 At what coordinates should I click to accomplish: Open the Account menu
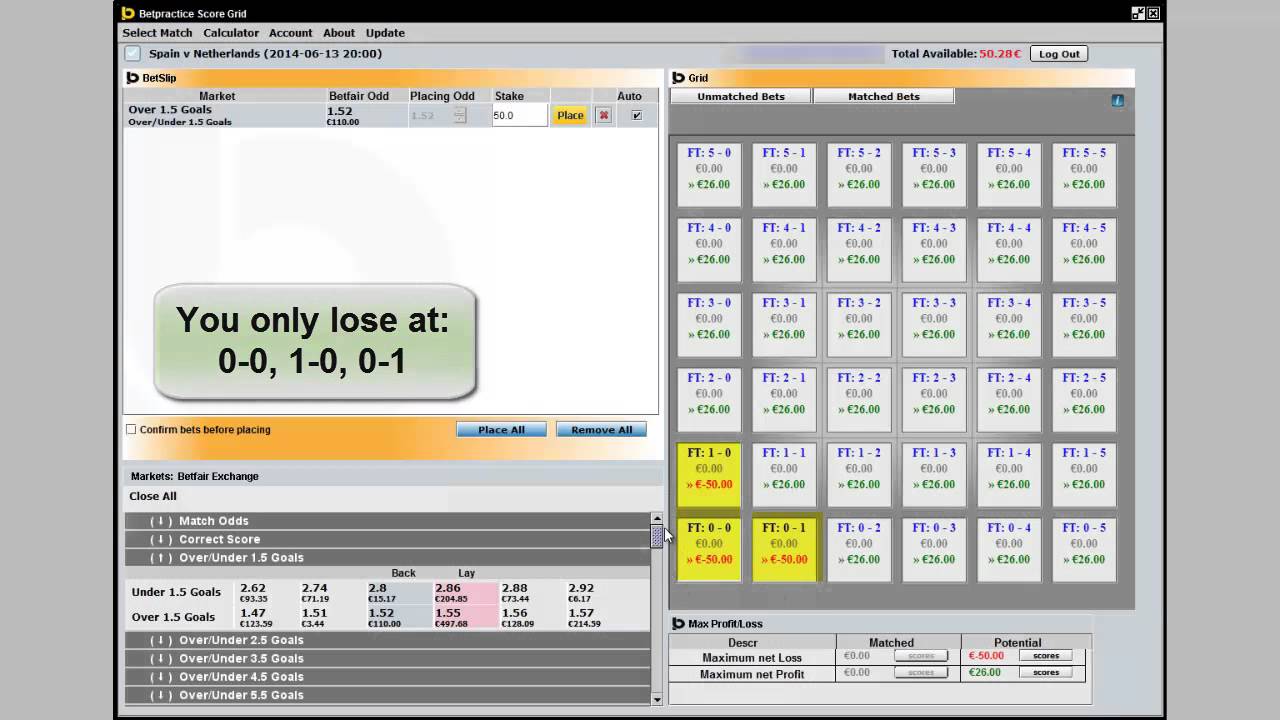point(291,33)
